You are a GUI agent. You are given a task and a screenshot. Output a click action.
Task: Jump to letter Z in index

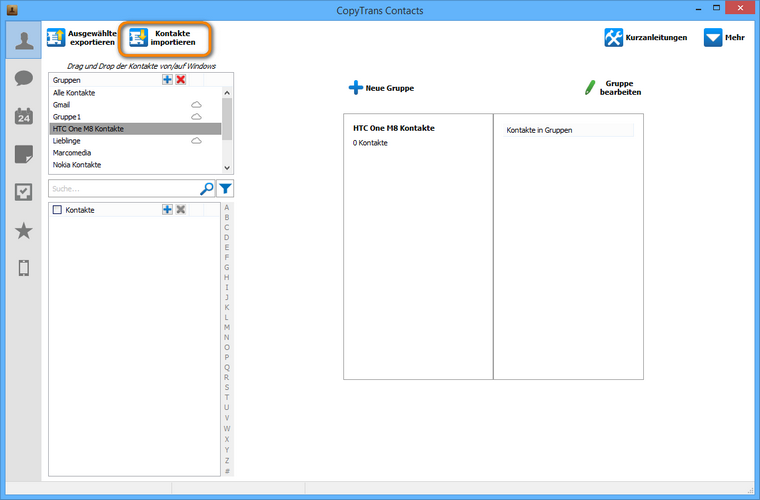point(226,460)
